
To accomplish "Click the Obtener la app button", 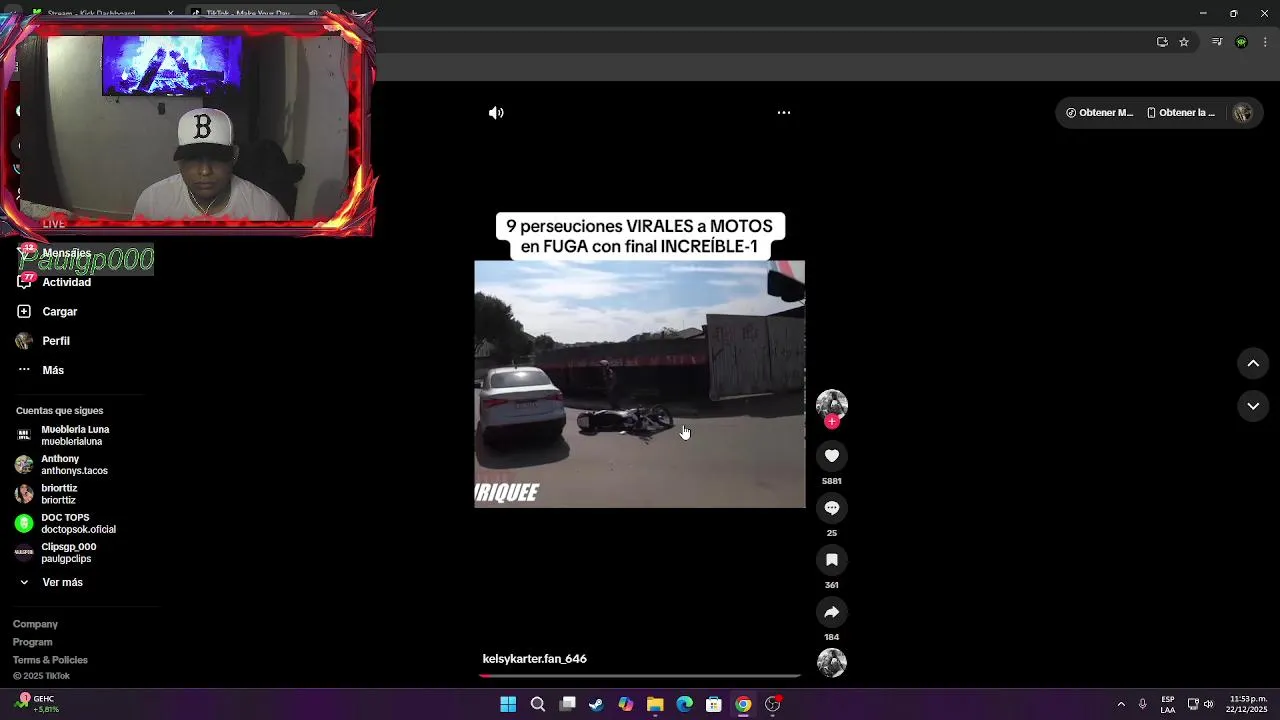I will (x=1181, y=113).
